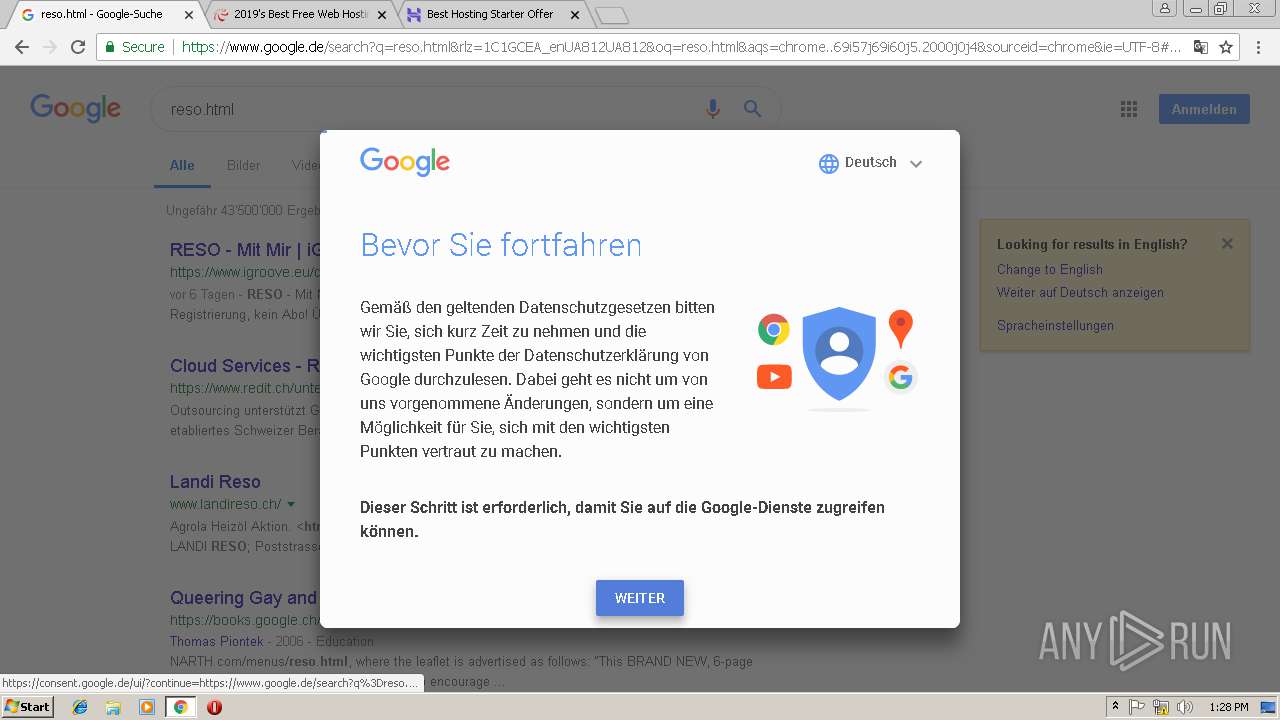Click the Thomas Piontek author link

click(x=217, y=641)
